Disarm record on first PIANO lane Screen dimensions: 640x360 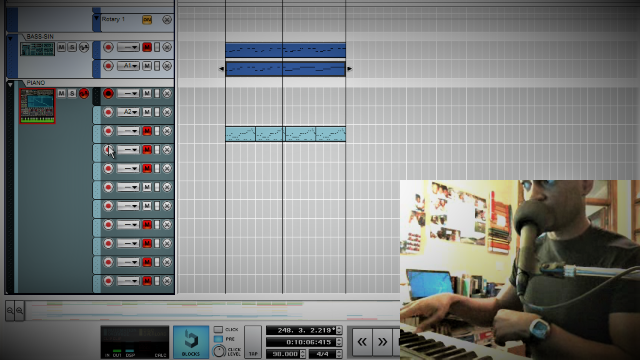click(108, 93)
